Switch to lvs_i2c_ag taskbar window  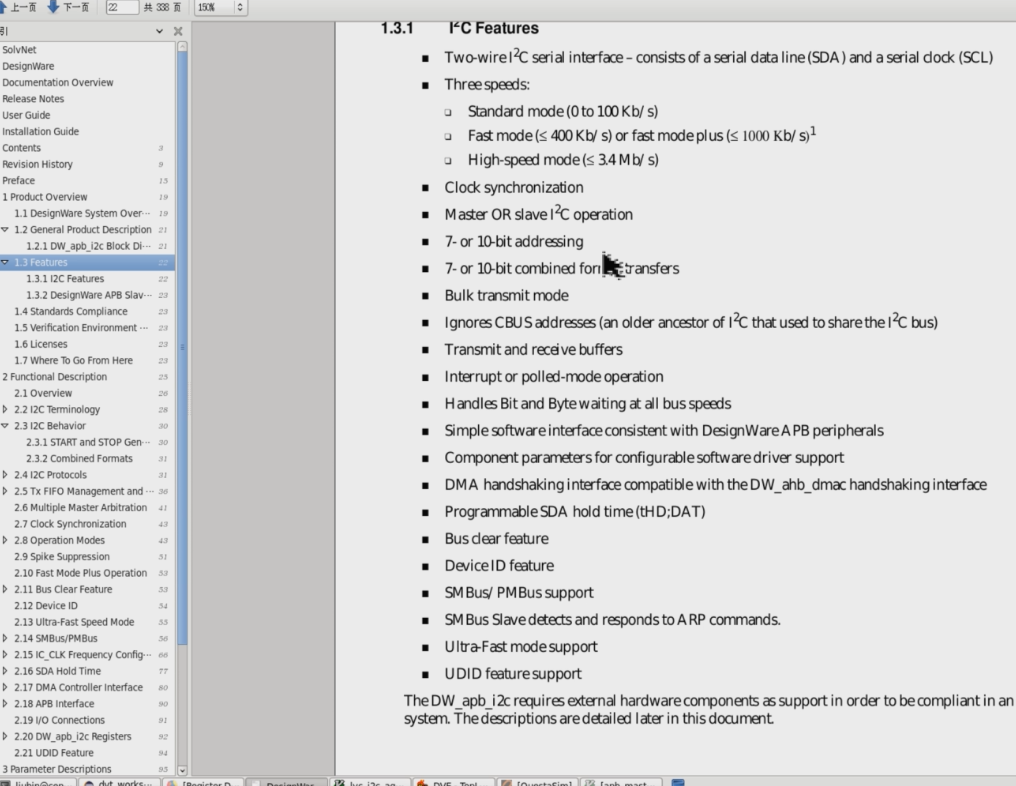370,783
